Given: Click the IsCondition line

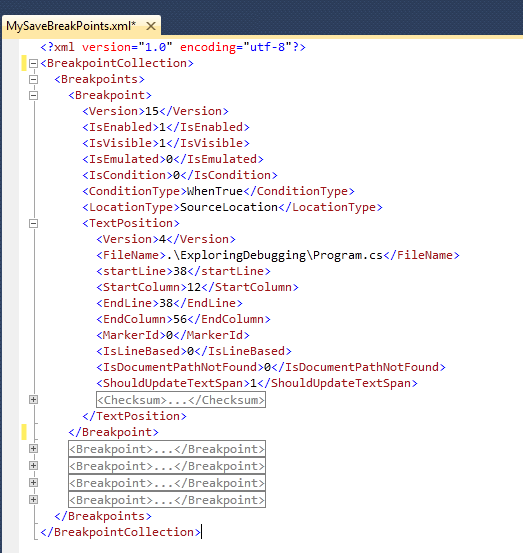Looking at the screenshot, I should click(x=180, y=175).
